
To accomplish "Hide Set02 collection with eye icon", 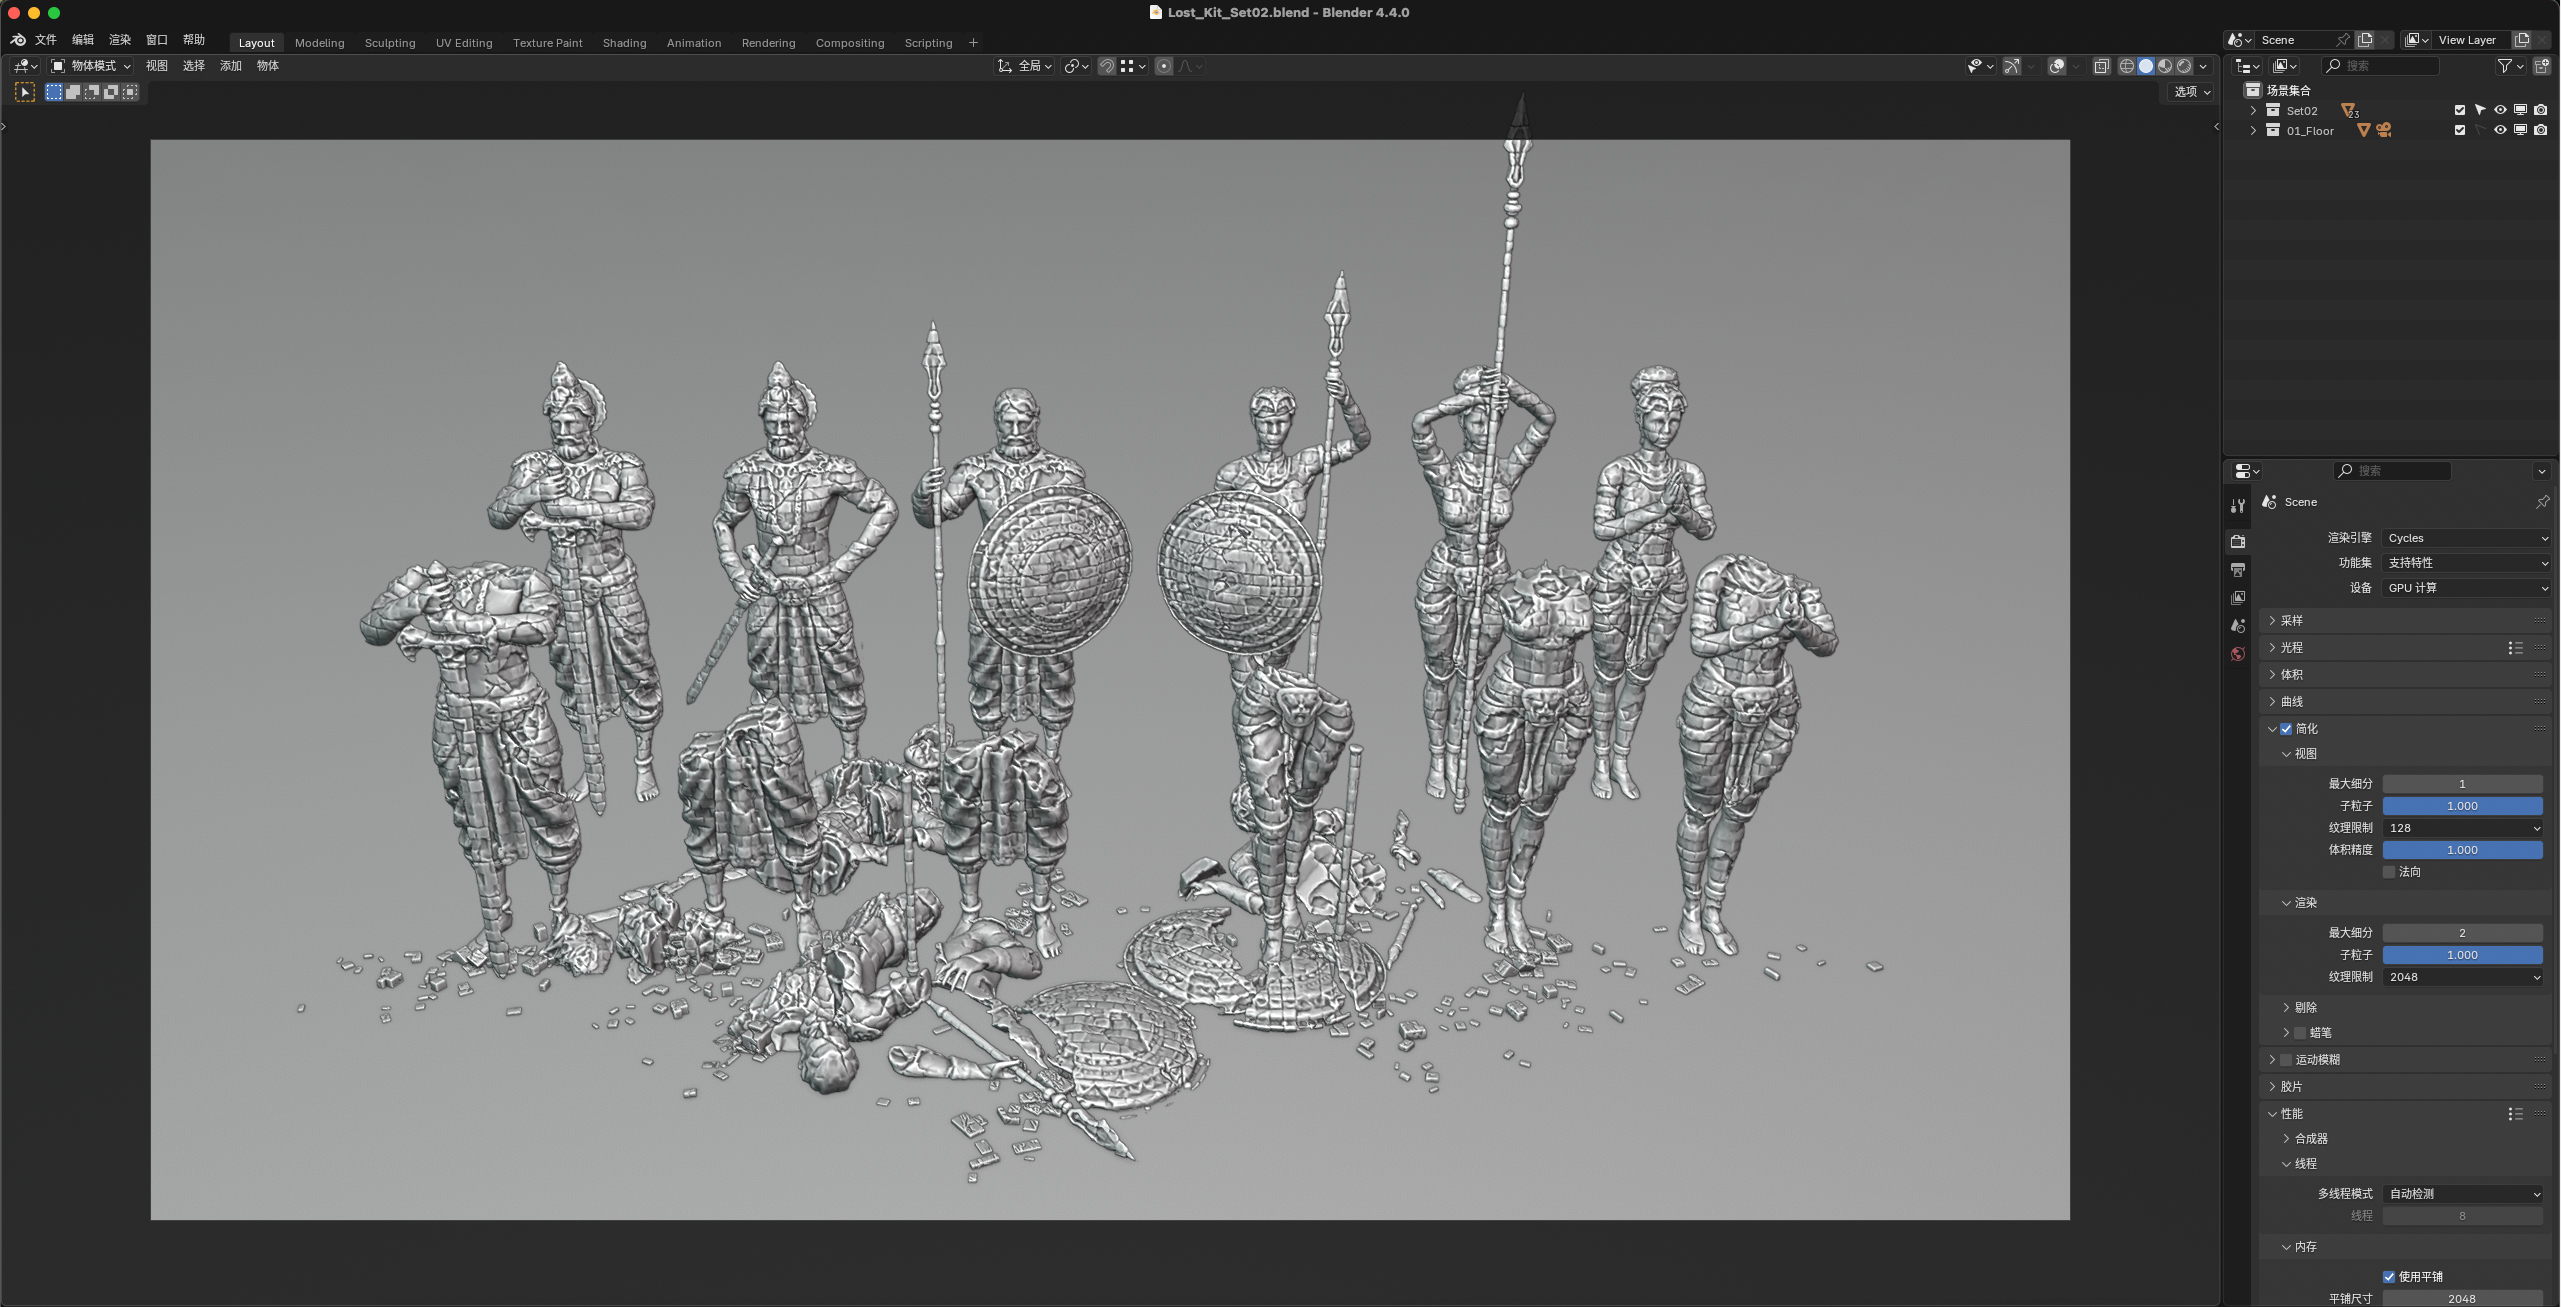I will point(2500,111).
